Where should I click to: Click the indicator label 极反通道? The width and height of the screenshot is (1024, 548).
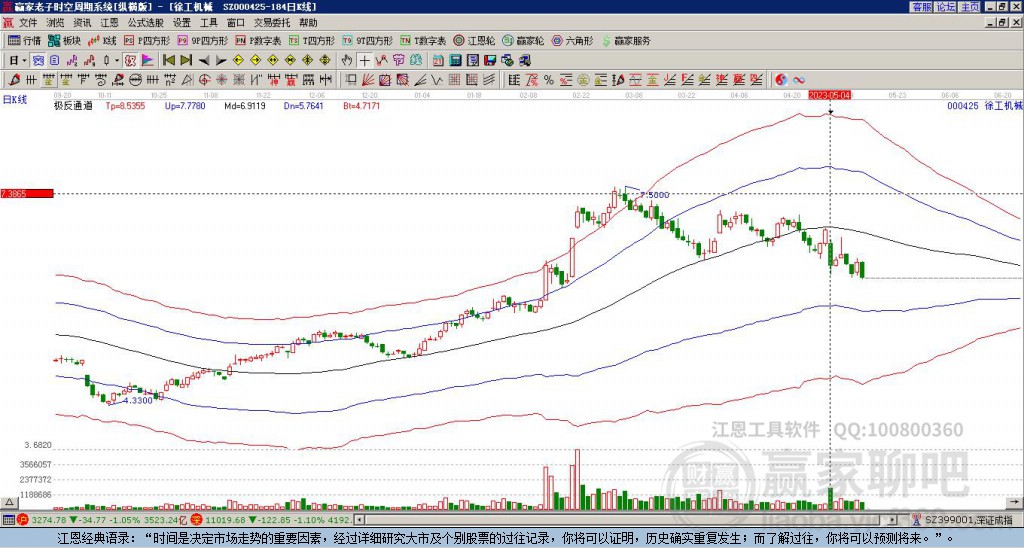73,105
